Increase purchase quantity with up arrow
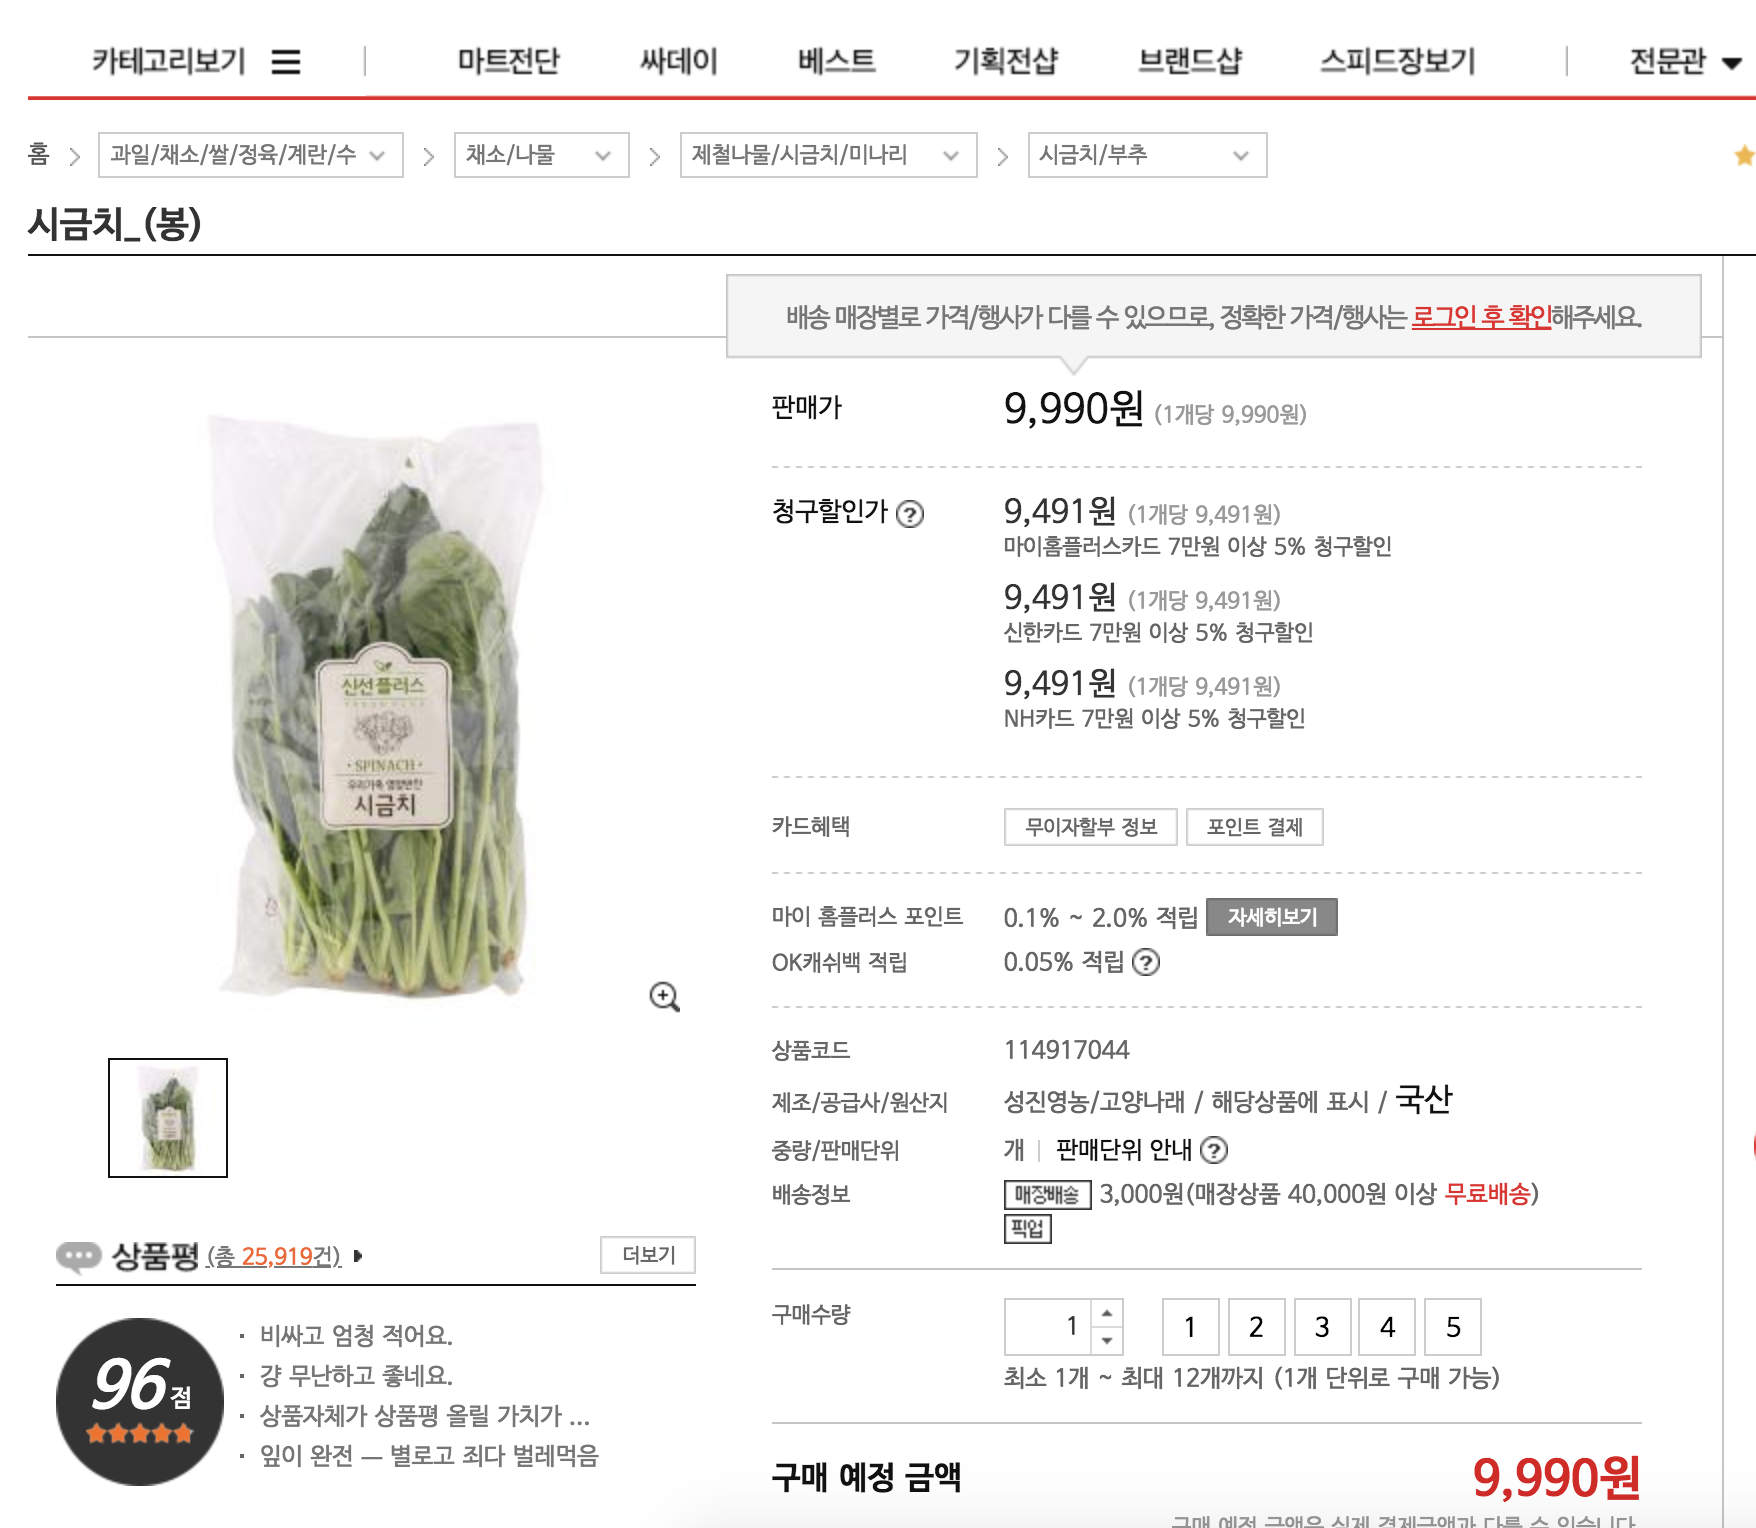Image resolution: width=1756 pixels, height=1528 pixels. point(1107,1313)
